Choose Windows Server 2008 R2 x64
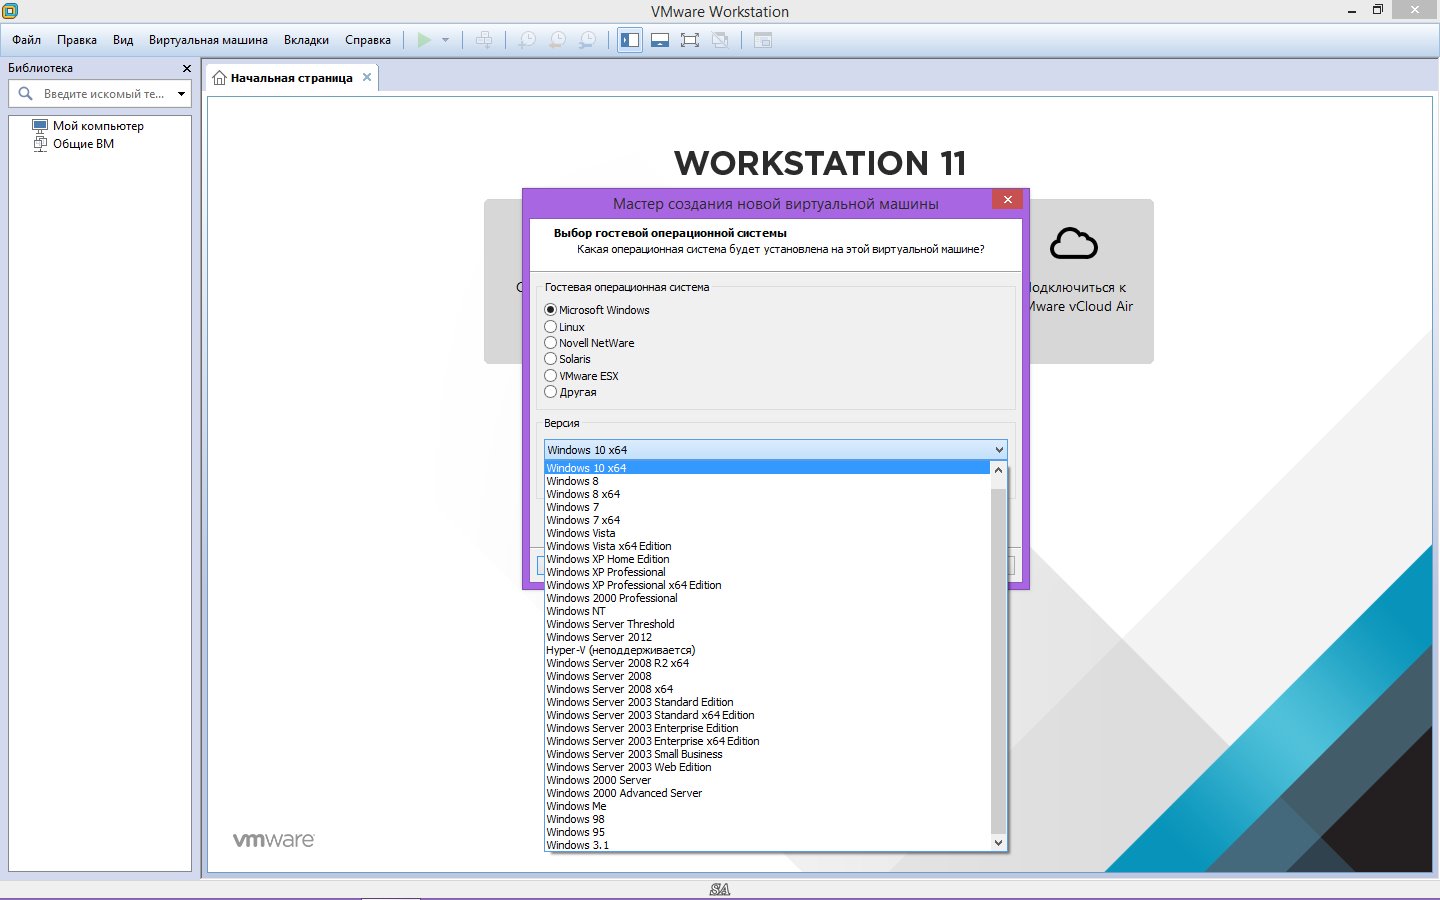The height and width of the screenshot is (900, 1440). (767, 663)
